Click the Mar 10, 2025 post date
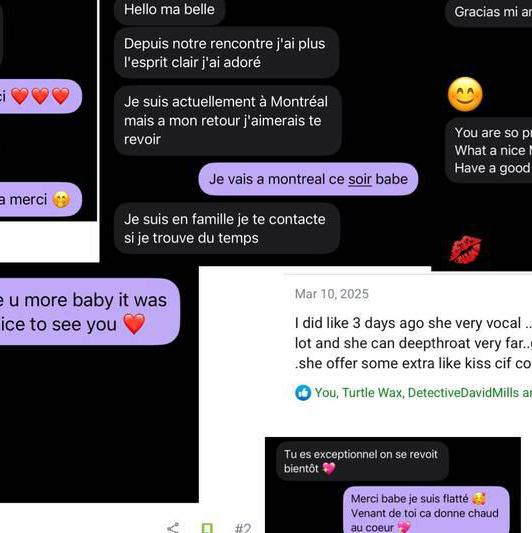 pos(332,294)
